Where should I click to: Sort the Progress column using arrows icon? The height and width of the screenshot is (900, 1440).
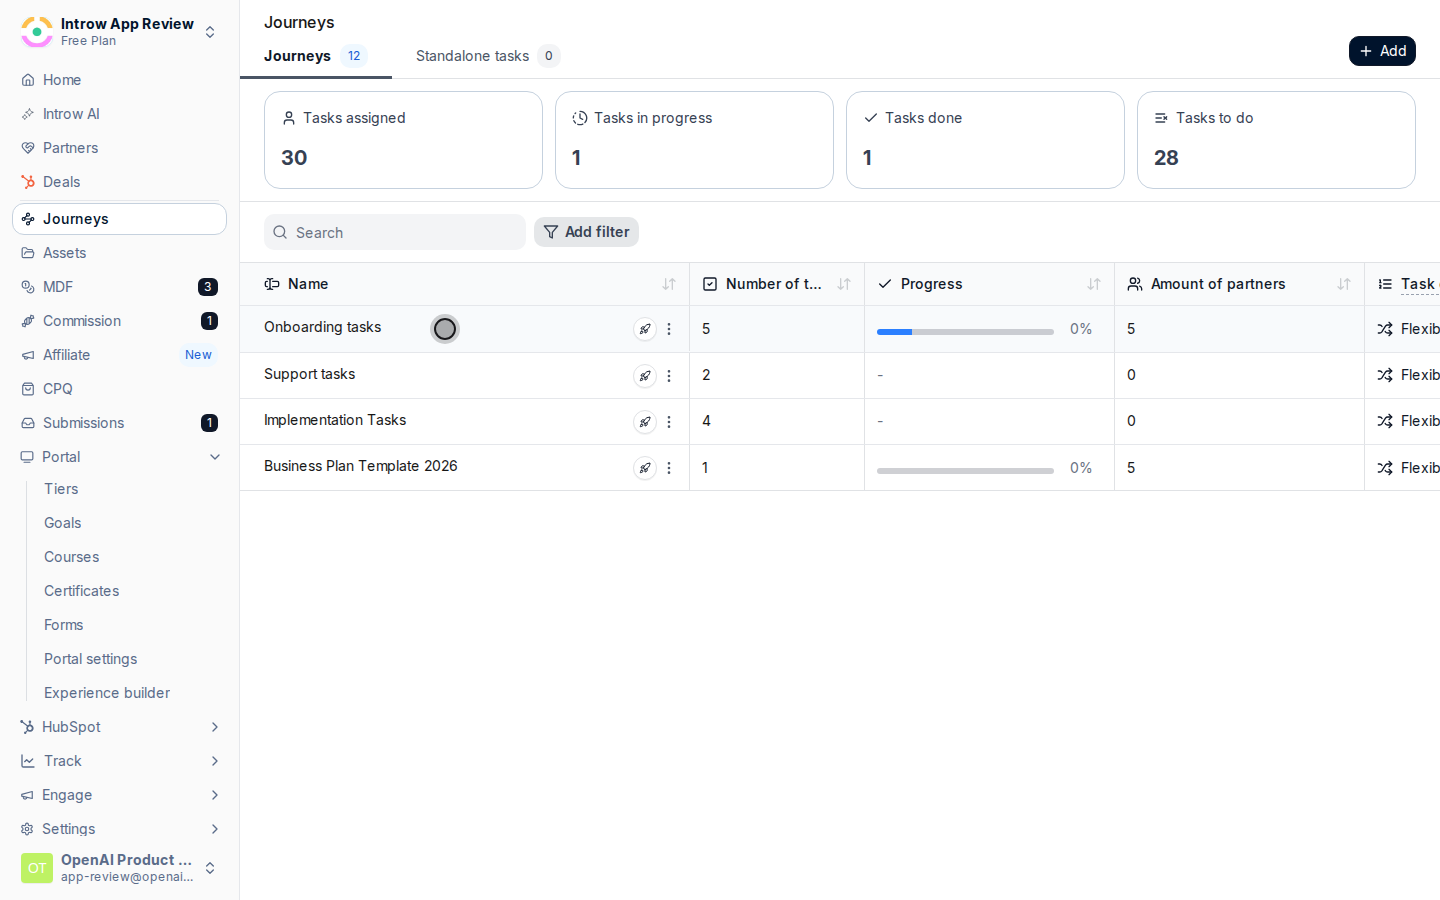coord(1094,284)
